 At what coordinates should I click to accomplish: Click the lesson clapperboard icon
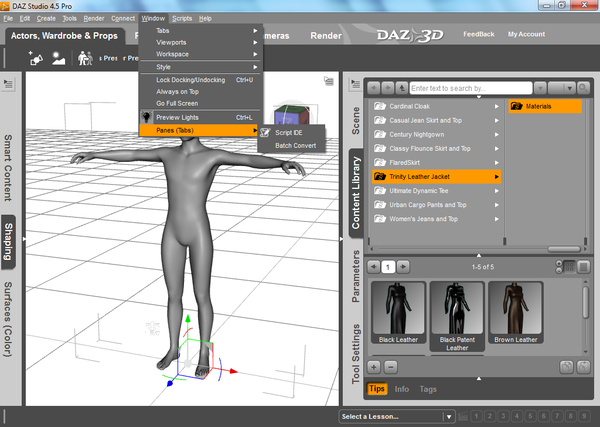click(463, 416)
